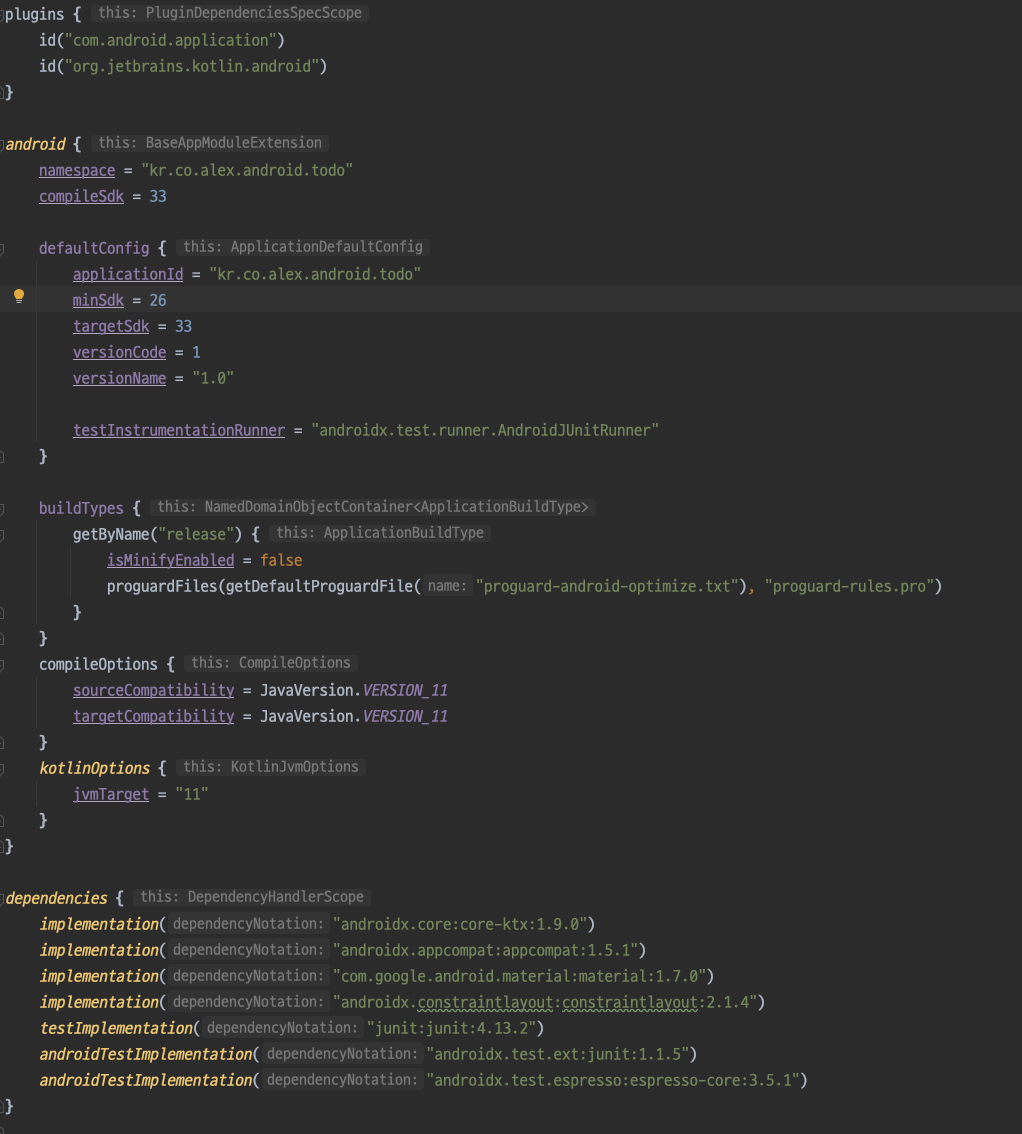The width and height of the screenshot is (1022, 1134).
Task: Click the NamedDomainObjectContainer<ApplicationBuildType> inlay hint
Action: coord(373,508)
